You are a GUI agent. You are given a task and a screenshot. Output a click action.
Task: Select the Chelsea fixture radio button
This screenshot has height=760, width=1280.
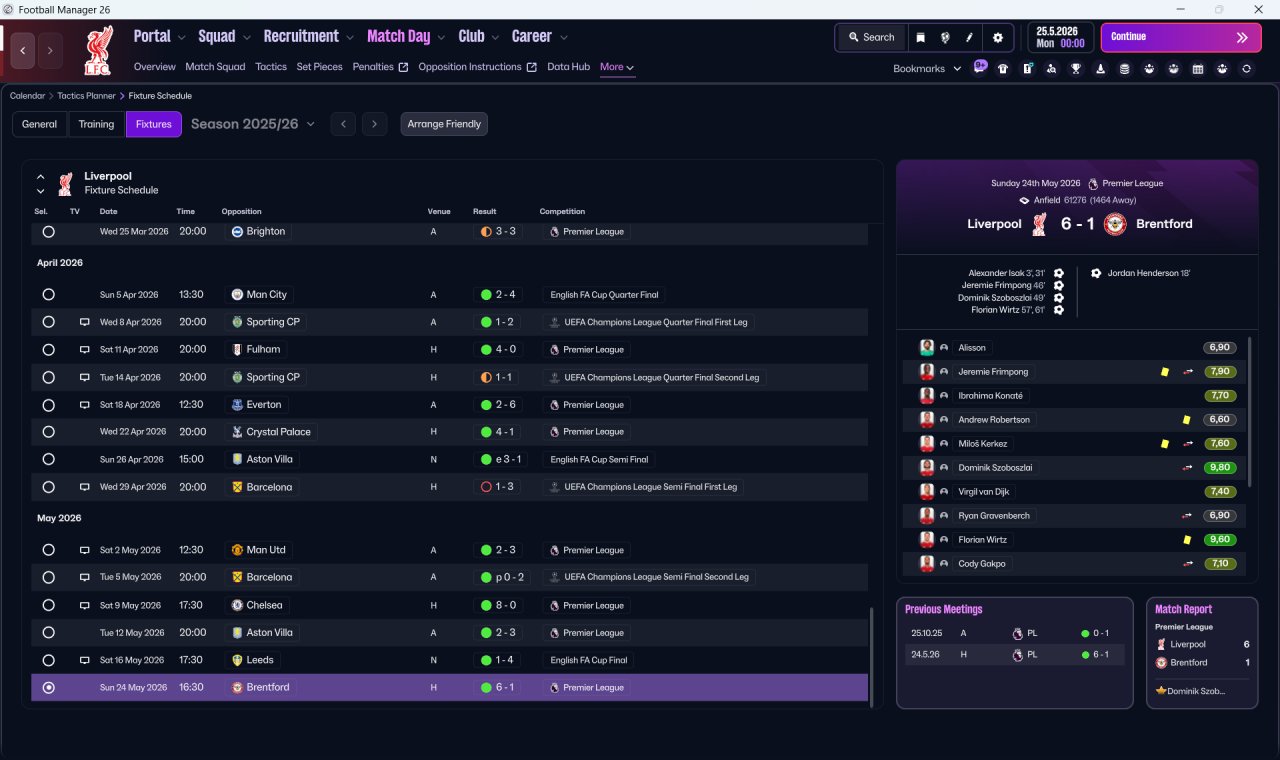click(x=48, y=605)
